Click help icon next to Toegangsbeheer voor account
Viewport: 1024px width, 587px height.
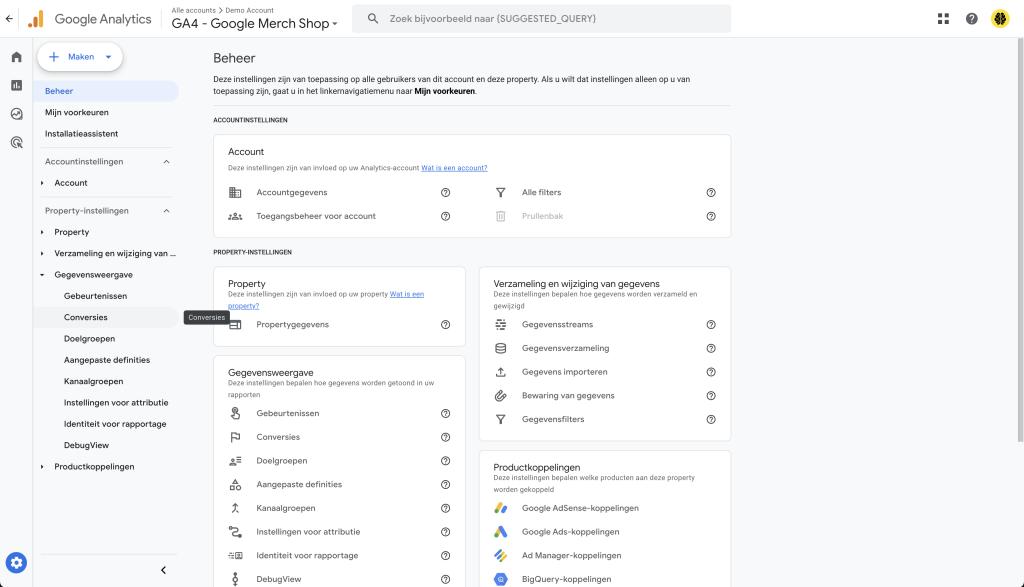coord(445,216)
